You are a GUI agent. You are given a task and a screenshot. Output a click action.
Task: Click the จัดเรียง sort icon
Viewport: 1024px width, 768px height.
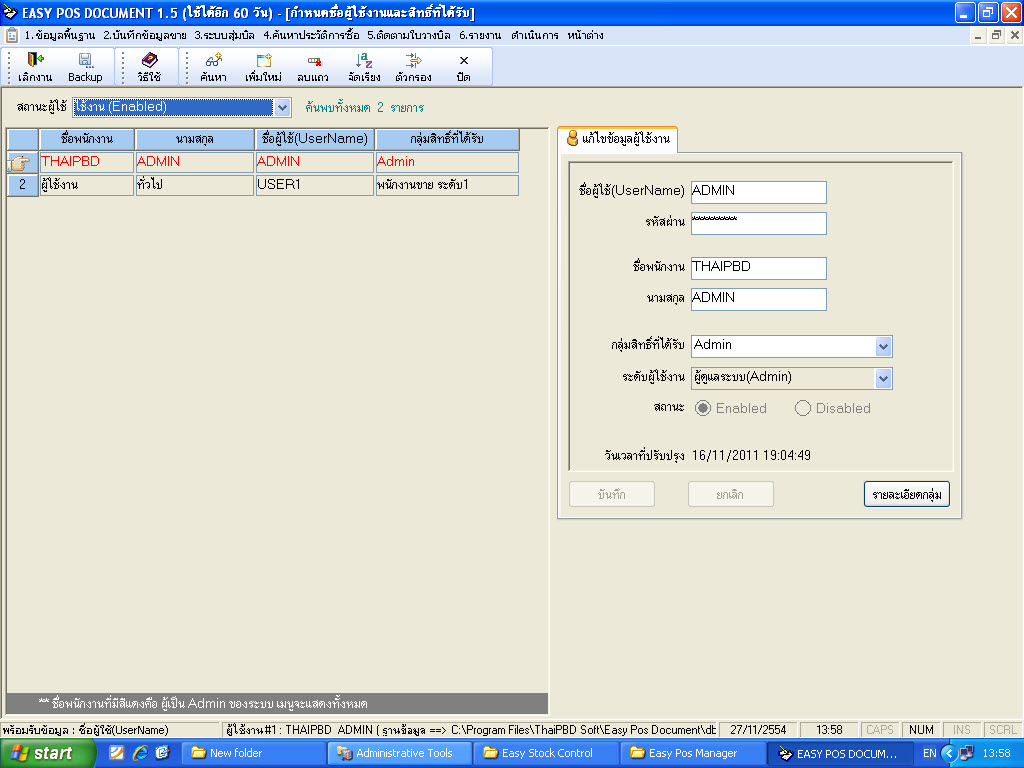364,67
